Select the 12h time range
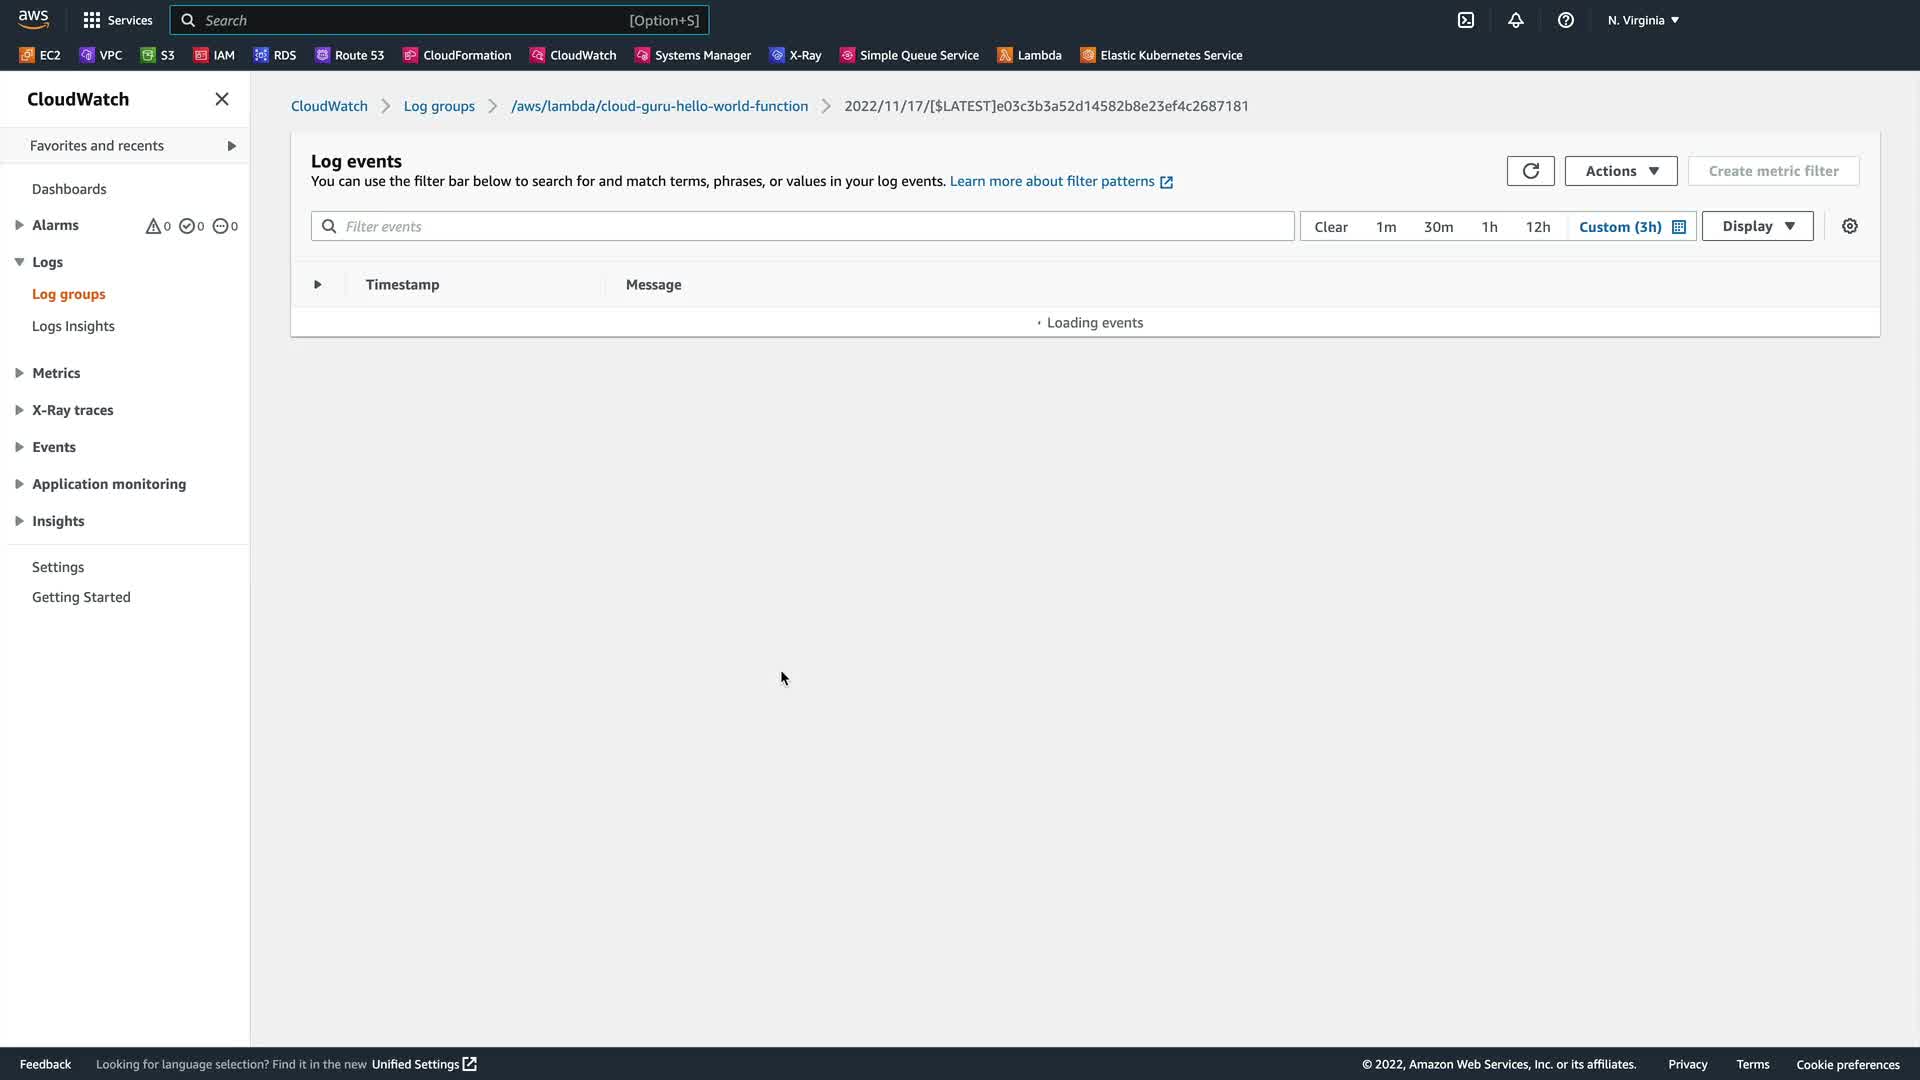This screenshot has height=1080, width=1920. pos(1537,227)
